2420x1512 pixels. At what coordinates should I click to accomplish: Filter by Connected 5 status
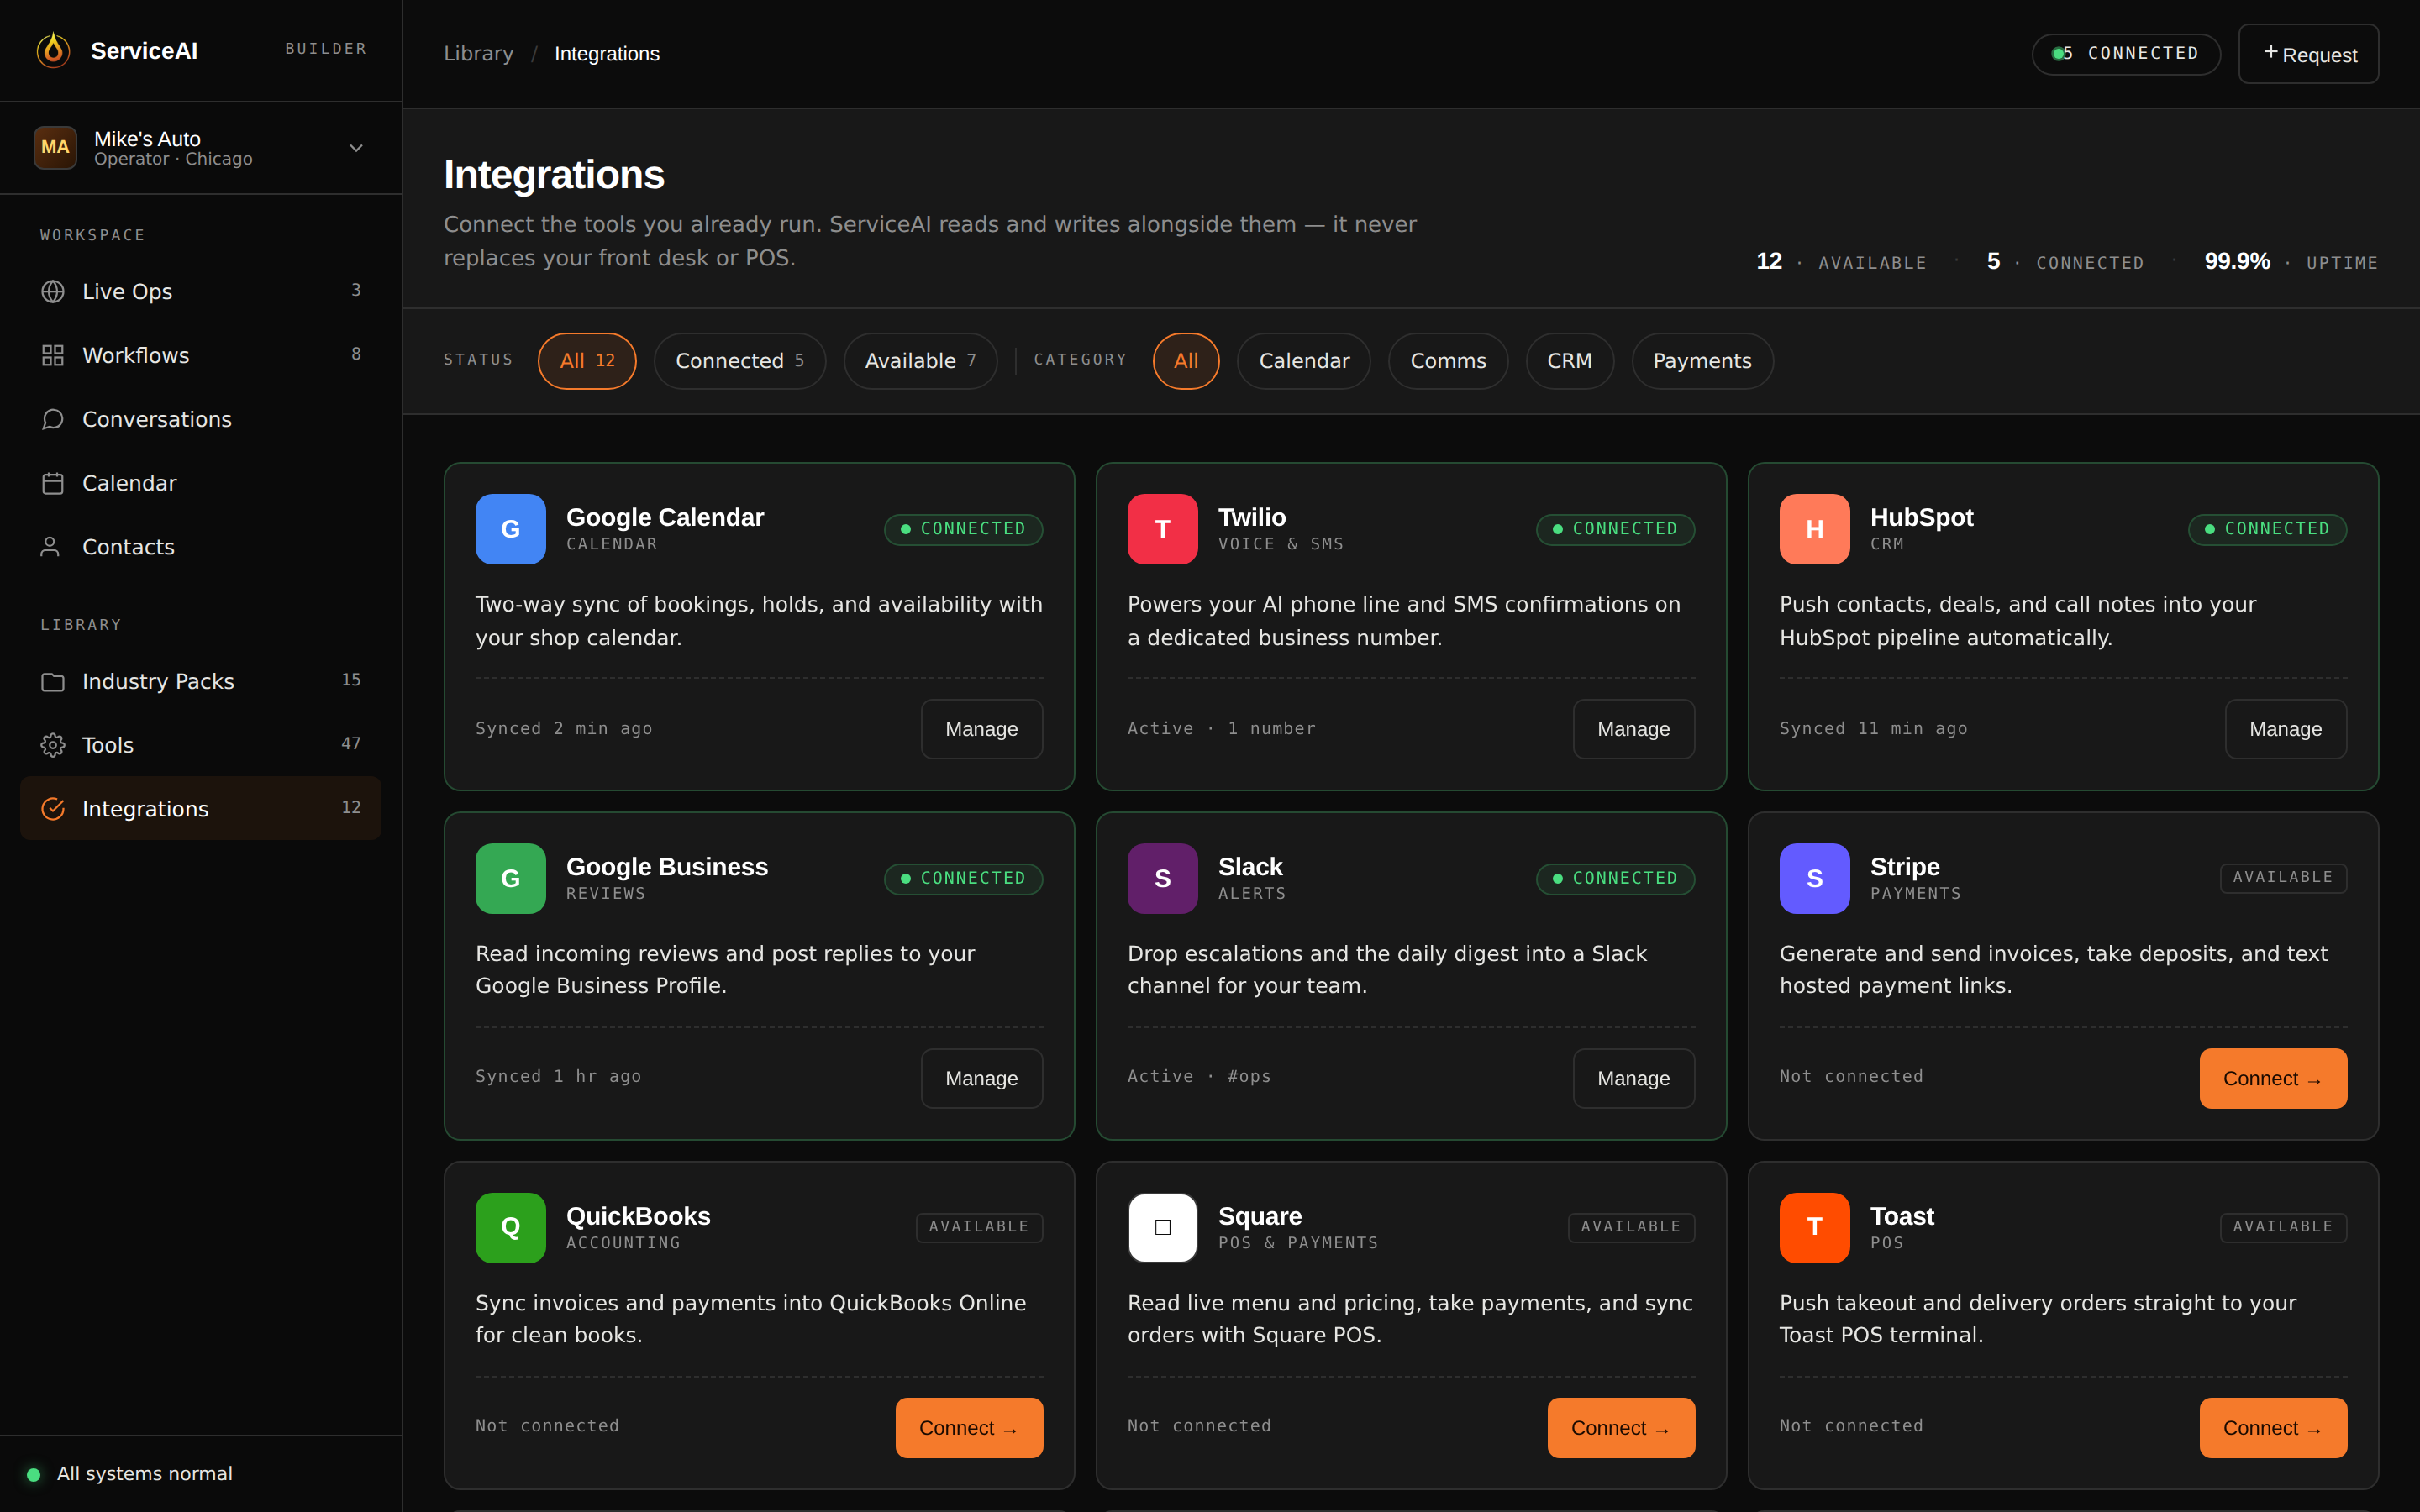740,361
